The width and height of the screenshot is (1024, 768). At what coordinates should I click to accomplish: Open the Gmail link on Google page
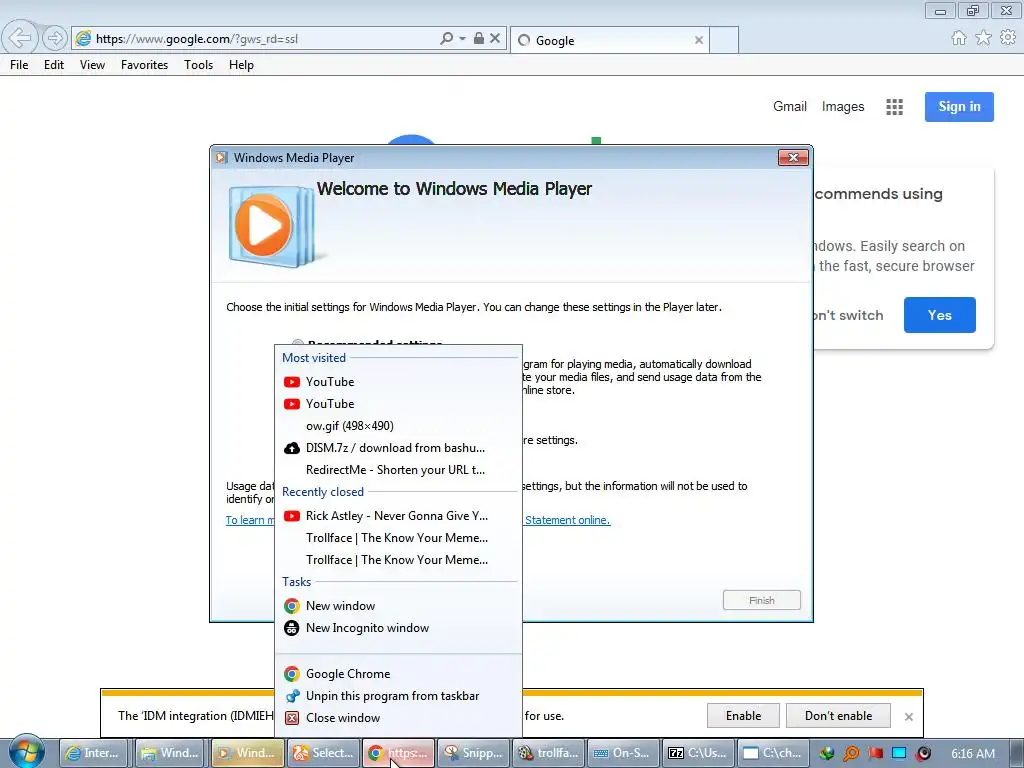coord(790,106)
